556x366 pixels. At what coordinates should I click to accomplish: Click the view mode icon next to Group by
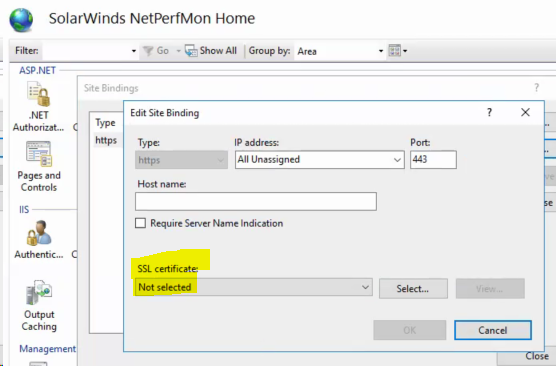[395, 51]
